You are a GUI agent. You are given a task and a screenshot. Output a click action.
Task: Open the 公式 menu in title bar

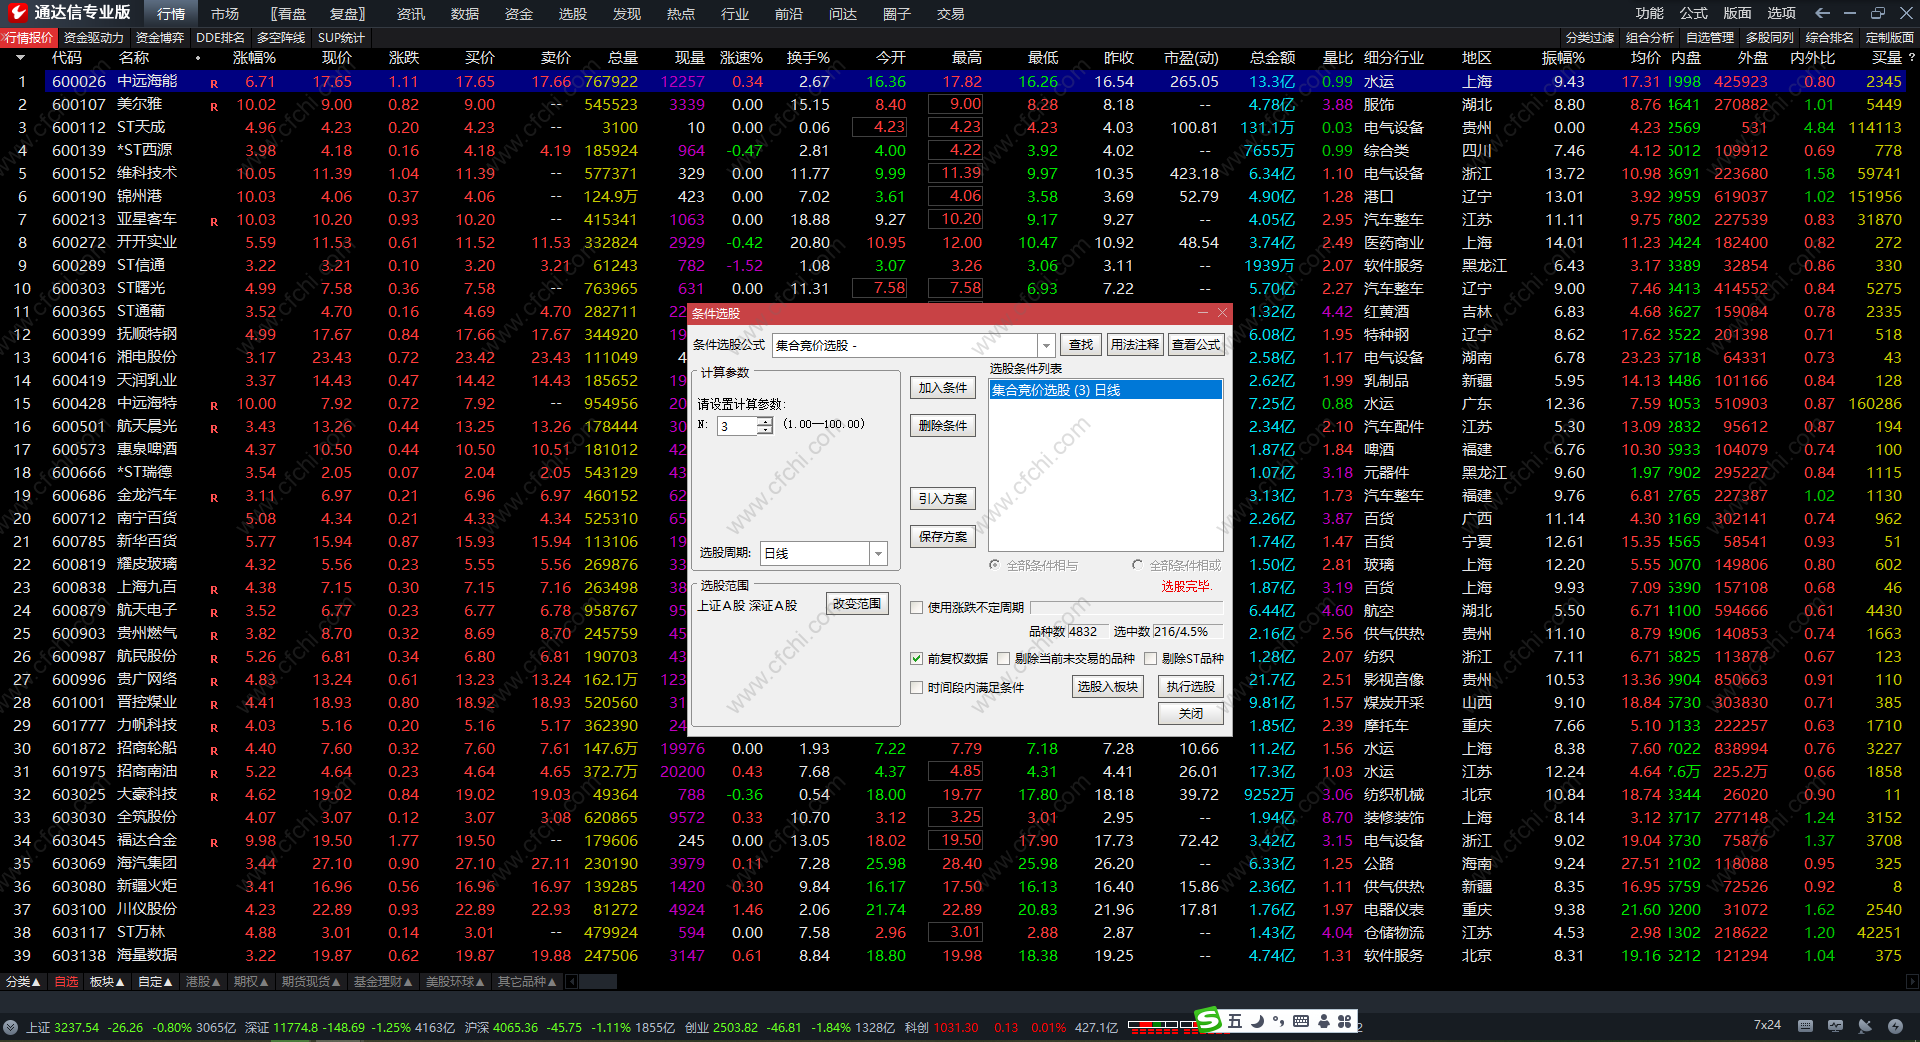pyautogui.click(x=1693, y=13)
